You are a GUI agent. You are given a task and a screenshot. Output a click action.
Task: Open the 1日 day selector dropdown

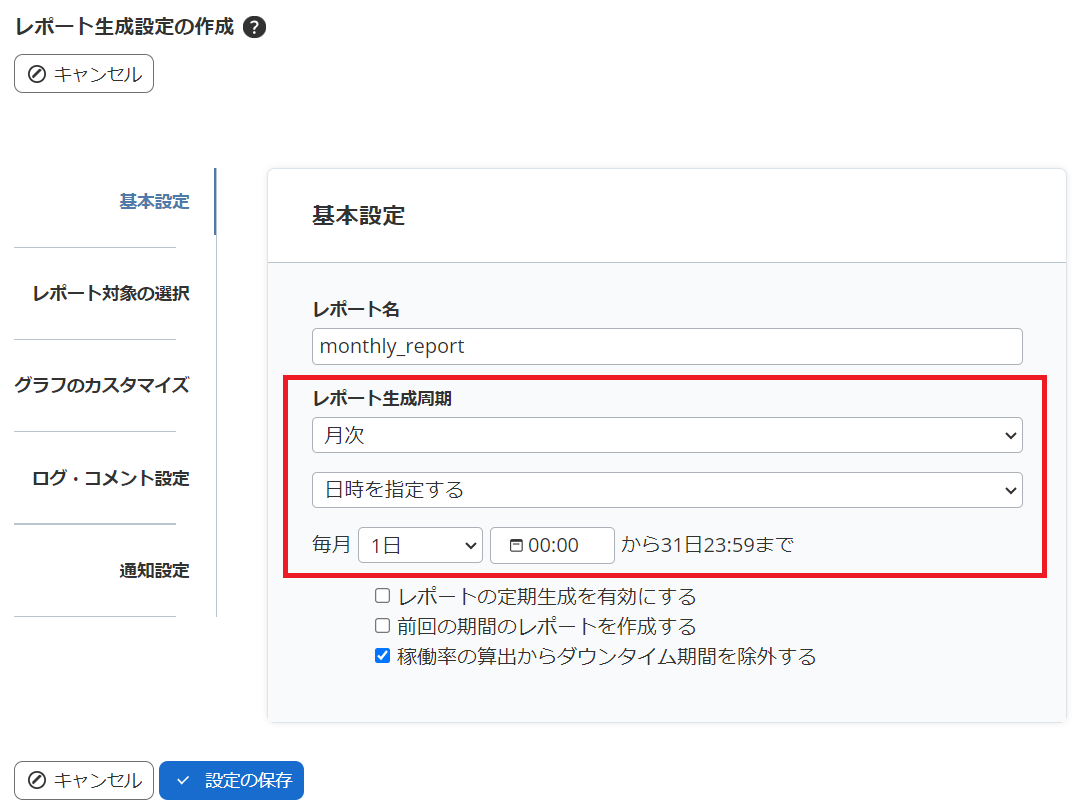point(420,545)
